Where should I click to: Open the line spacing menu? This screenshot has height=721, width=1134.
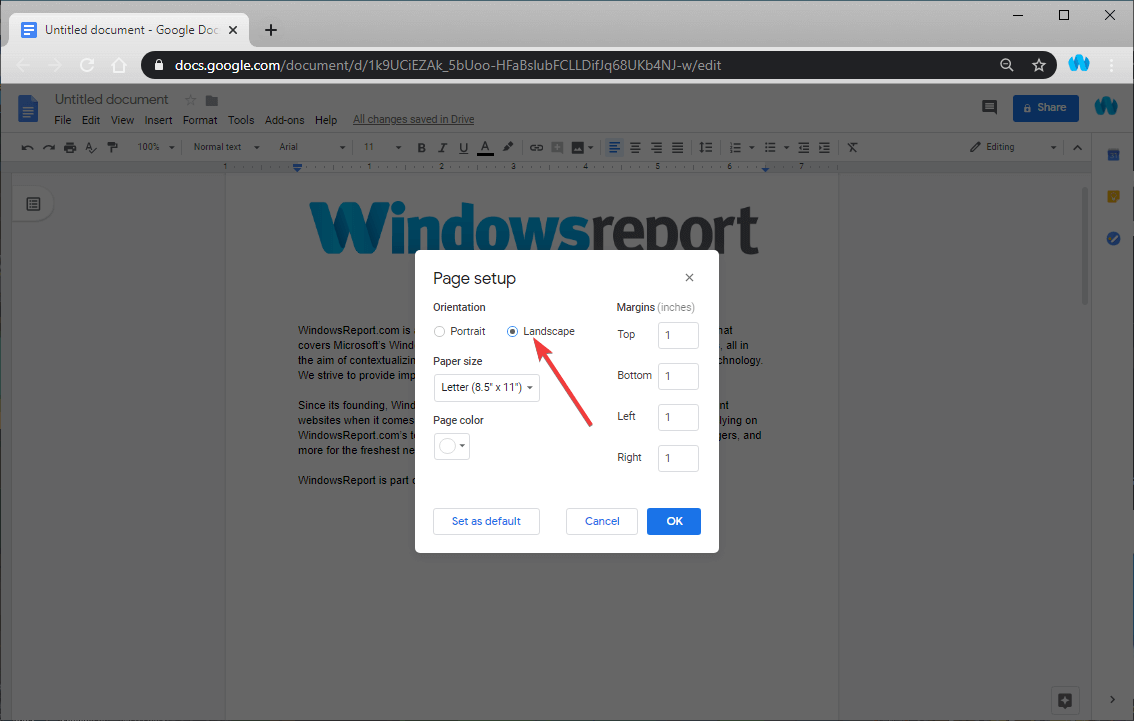706,147
